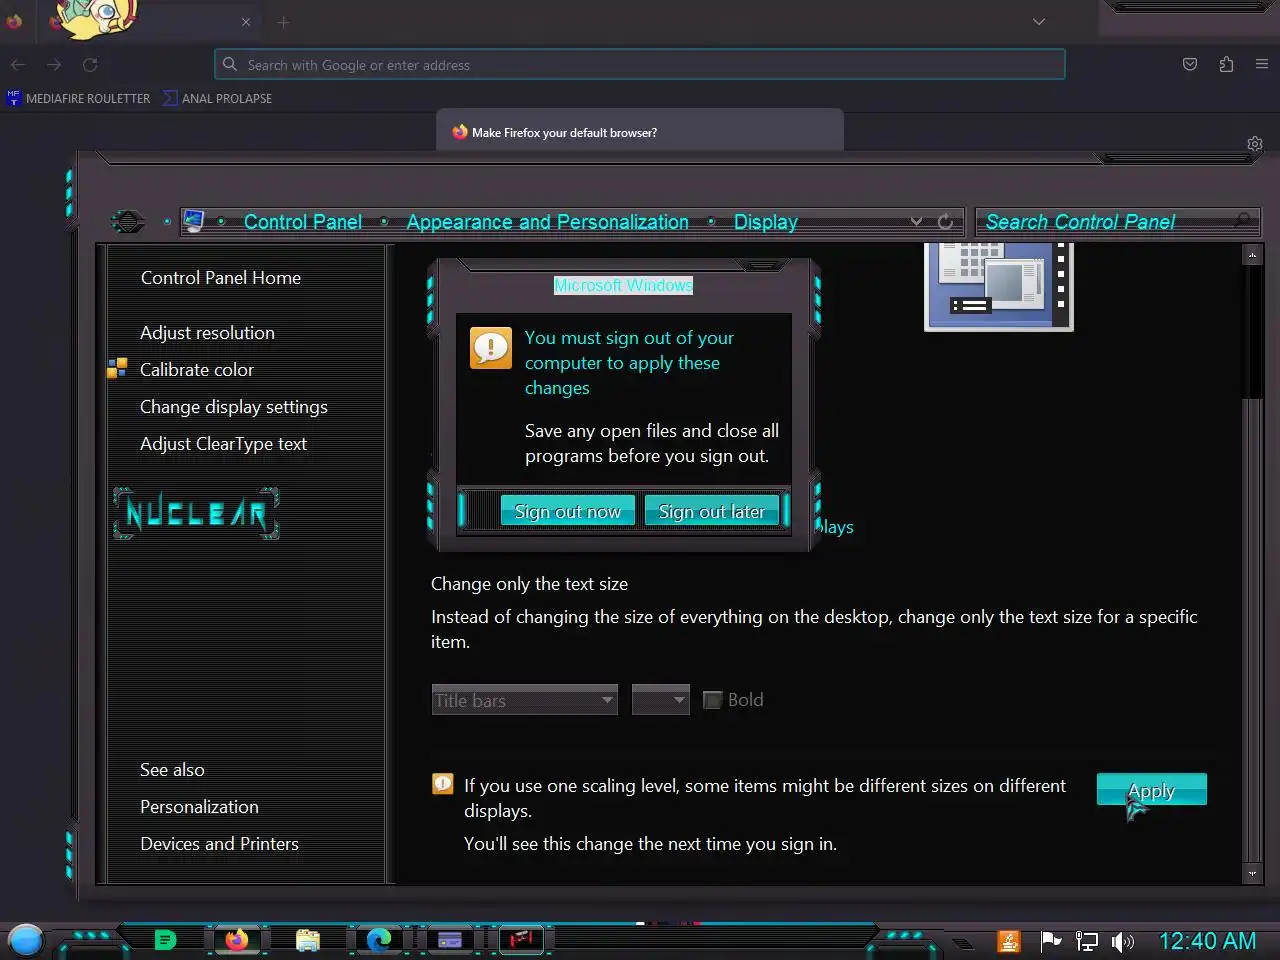Open the volume speaker tray icon
The image size is (1280, 960).
[1123, 941]
